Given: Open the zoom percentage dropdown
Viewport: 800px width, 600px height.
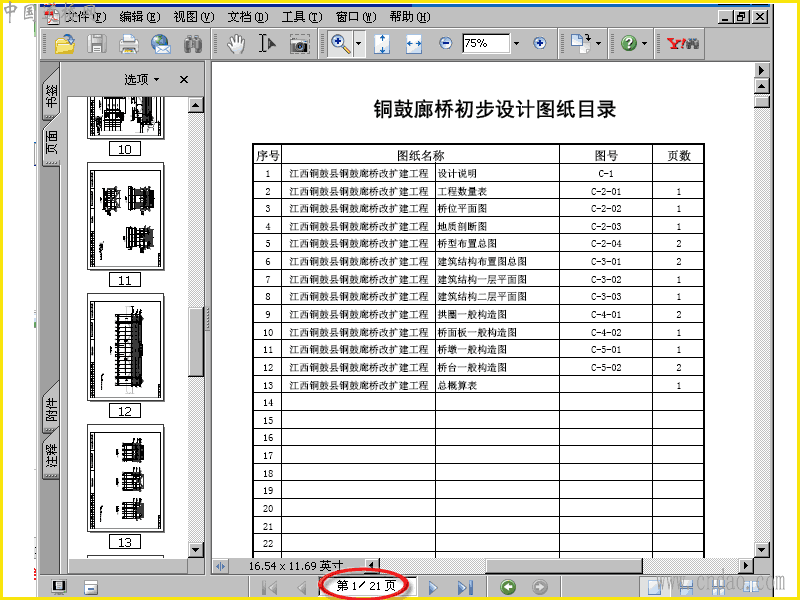Looking at the screenshot, I should (516, 43).
